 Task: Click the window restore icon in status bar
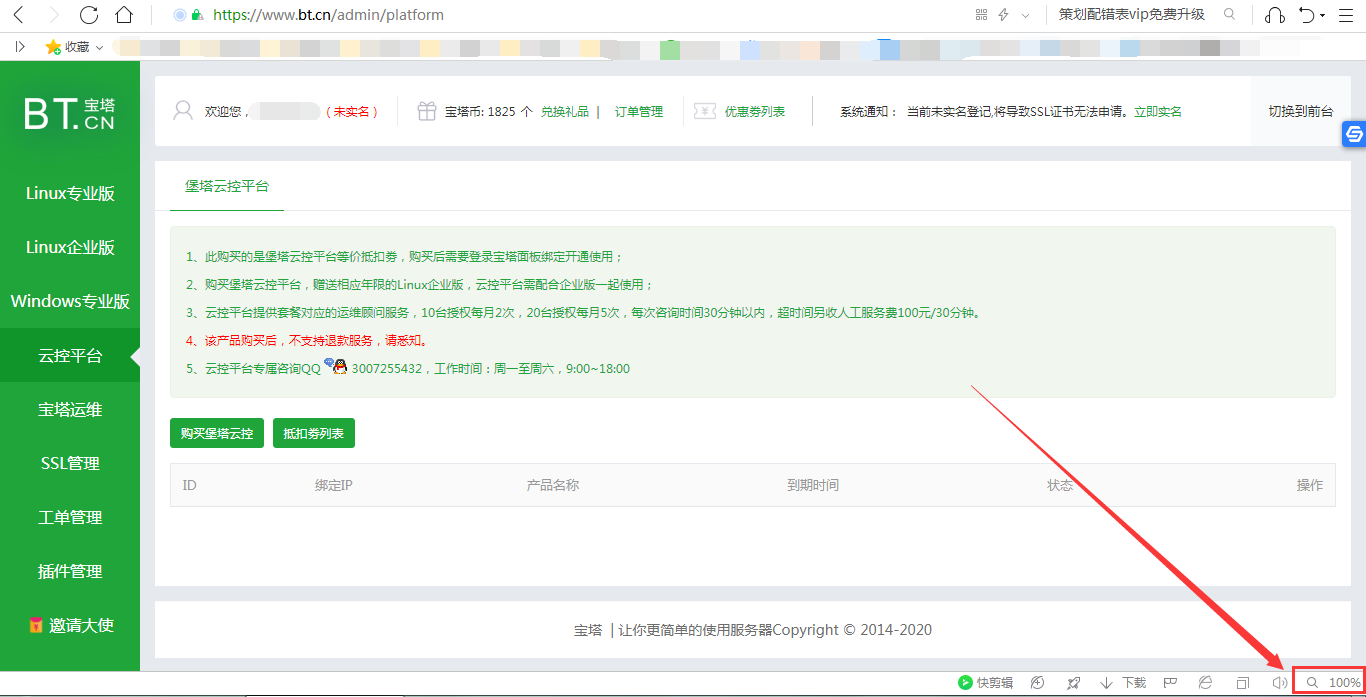coord(1243,683)
